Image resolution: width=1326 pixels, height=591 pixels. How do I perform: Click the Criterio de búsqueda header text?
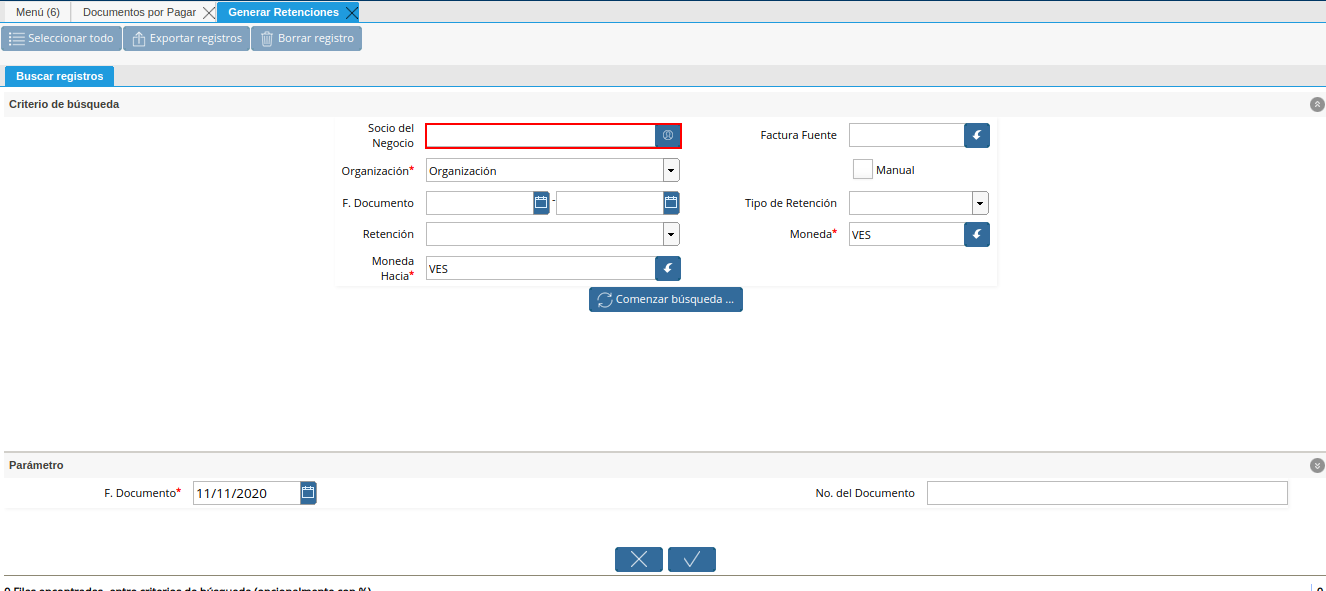coord(64,104)
